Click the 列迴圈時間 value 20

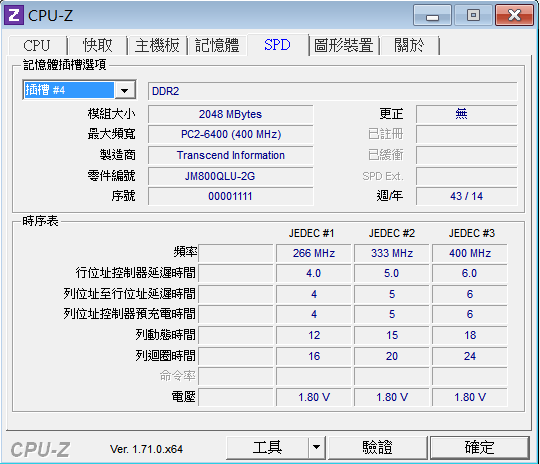click(x=392, y=356)
